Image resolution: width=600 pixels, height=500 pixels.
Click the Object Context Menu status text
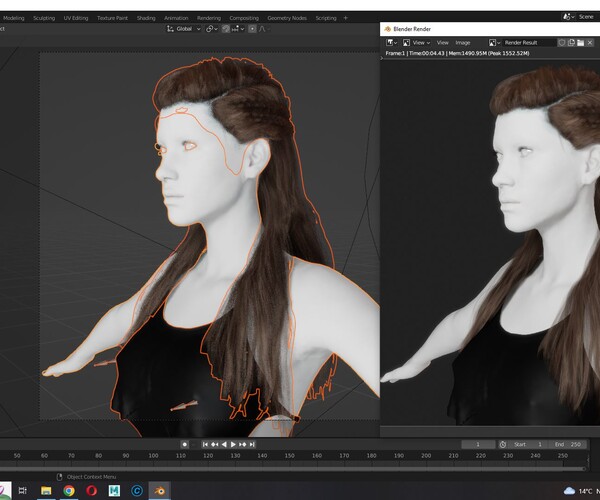(91, 477)
